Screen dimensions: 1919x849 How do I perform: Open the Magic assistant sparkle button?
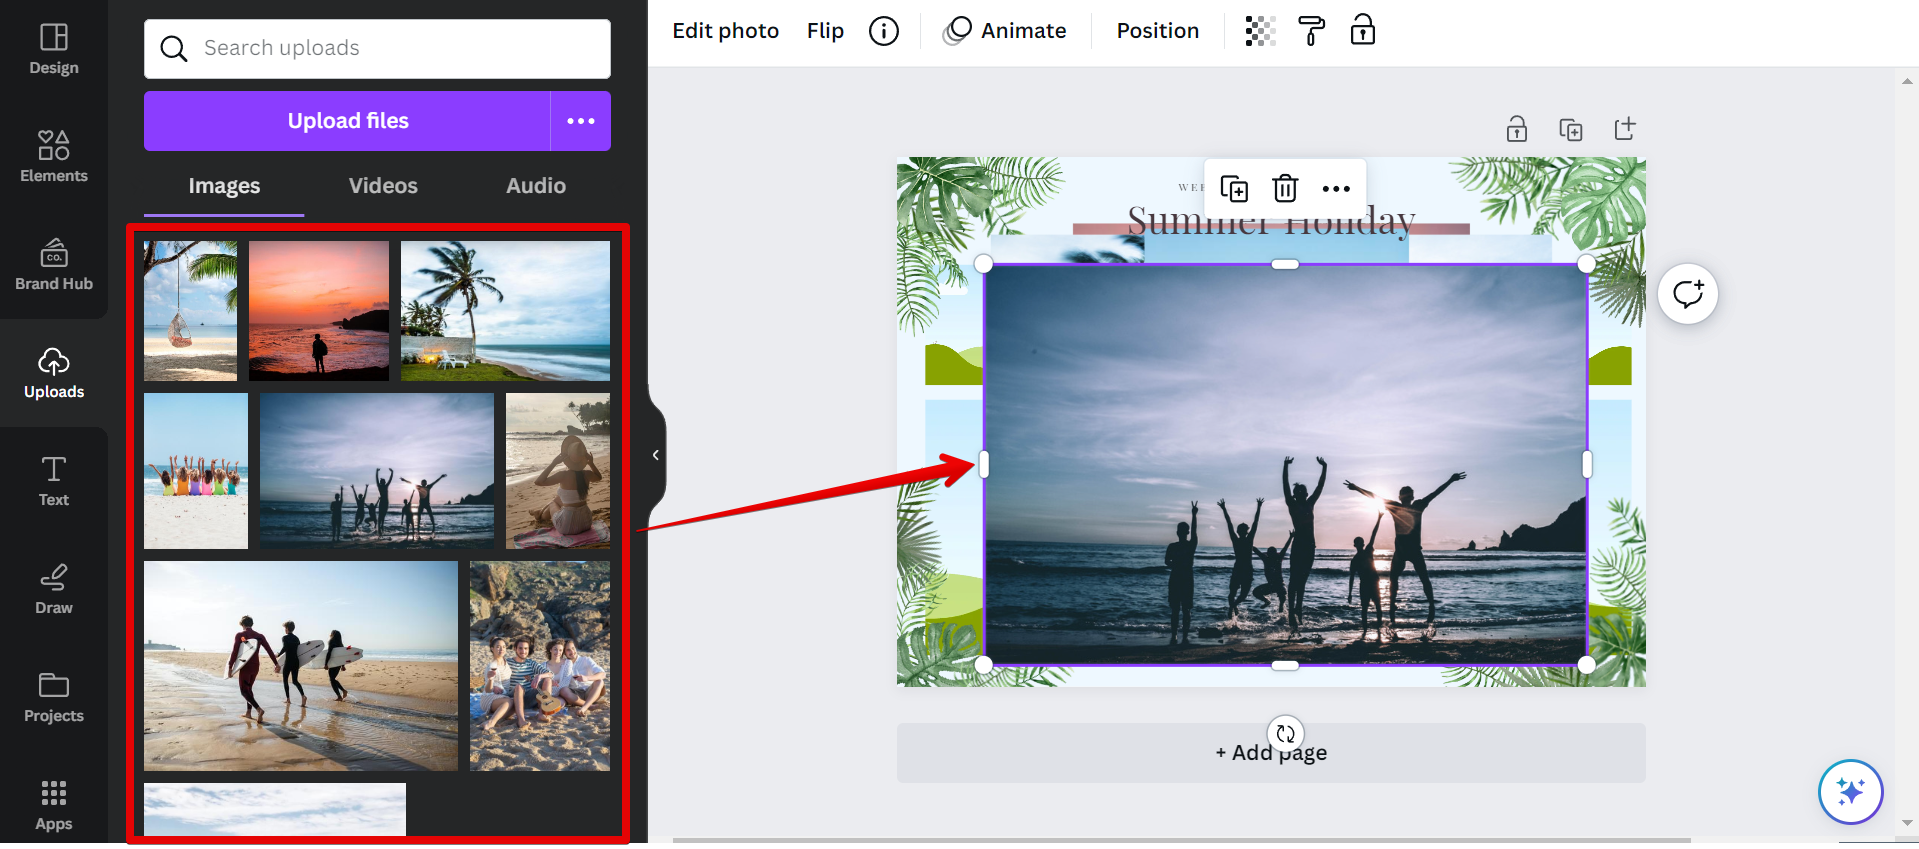[1851, 792]
